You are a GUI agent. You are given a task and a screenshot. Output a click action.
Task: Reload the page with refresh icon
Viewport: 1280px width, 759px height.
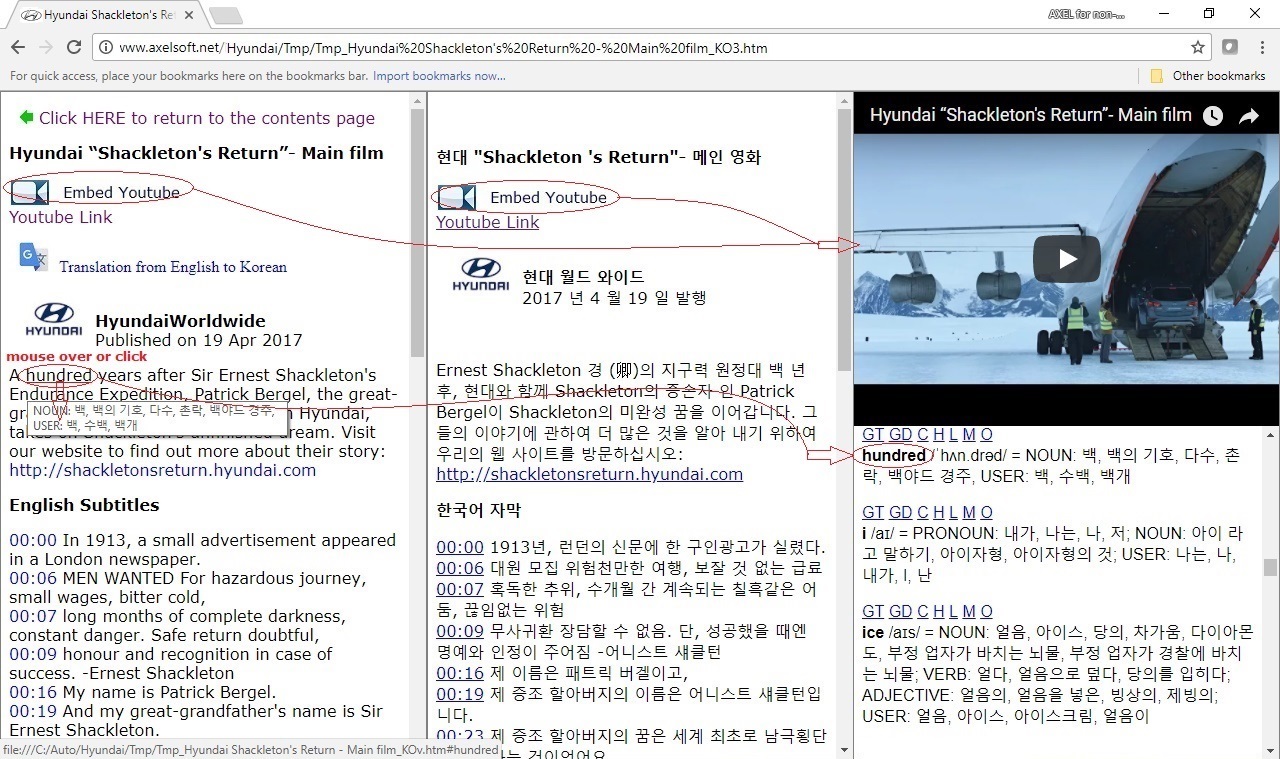[74, 47]
